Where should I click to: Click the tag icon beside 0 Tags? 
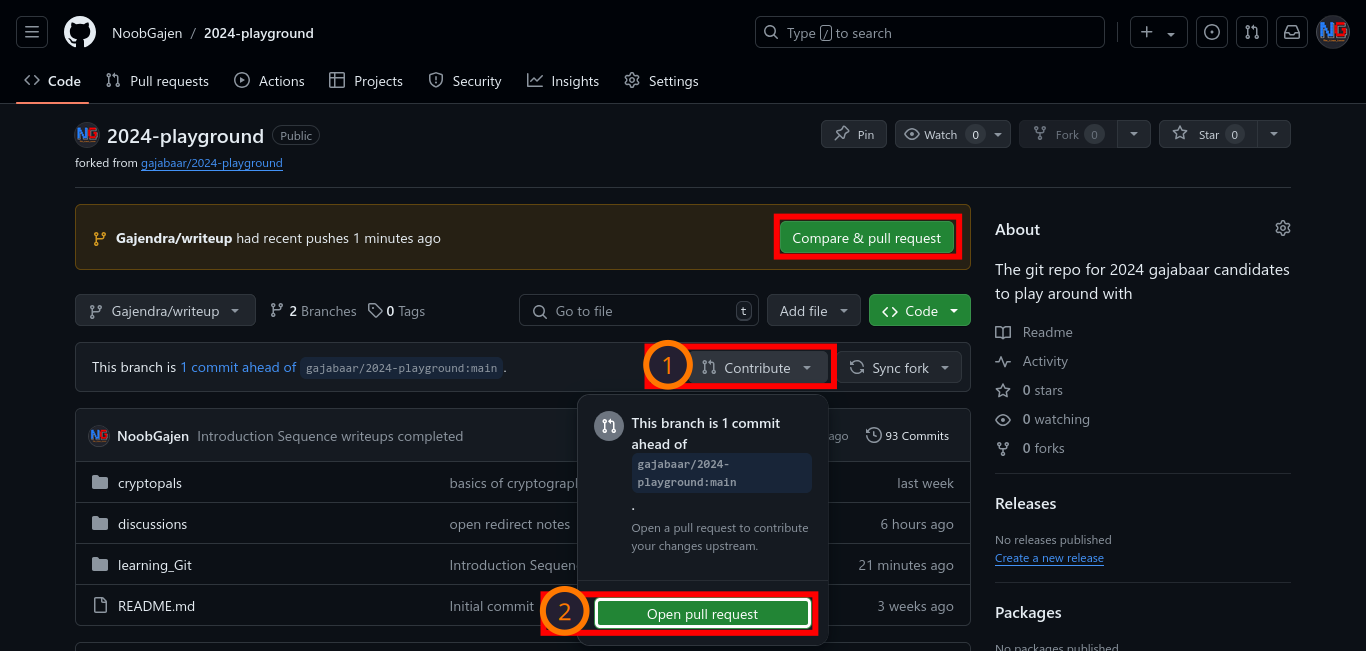375,311
